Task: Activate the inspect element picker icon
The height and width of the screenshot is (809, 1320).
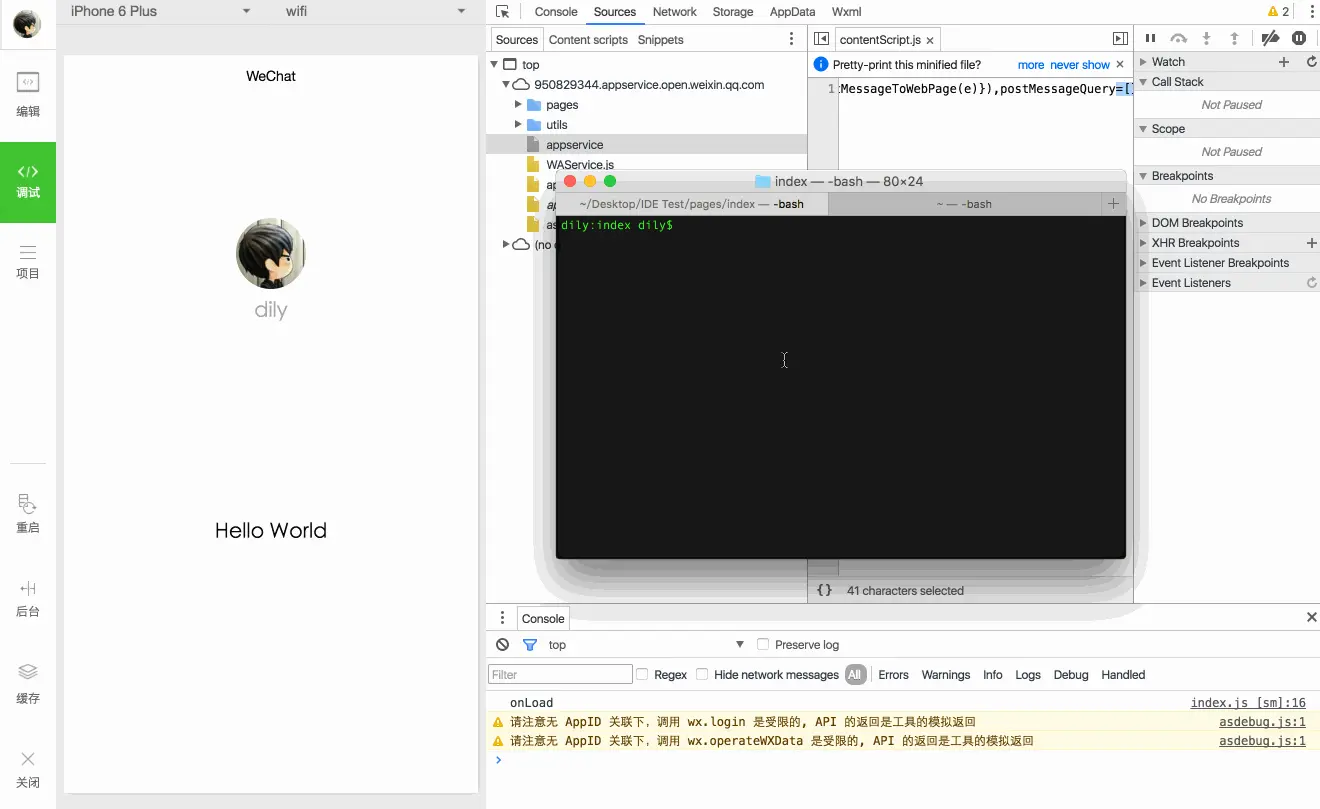Action: point(503,12)
